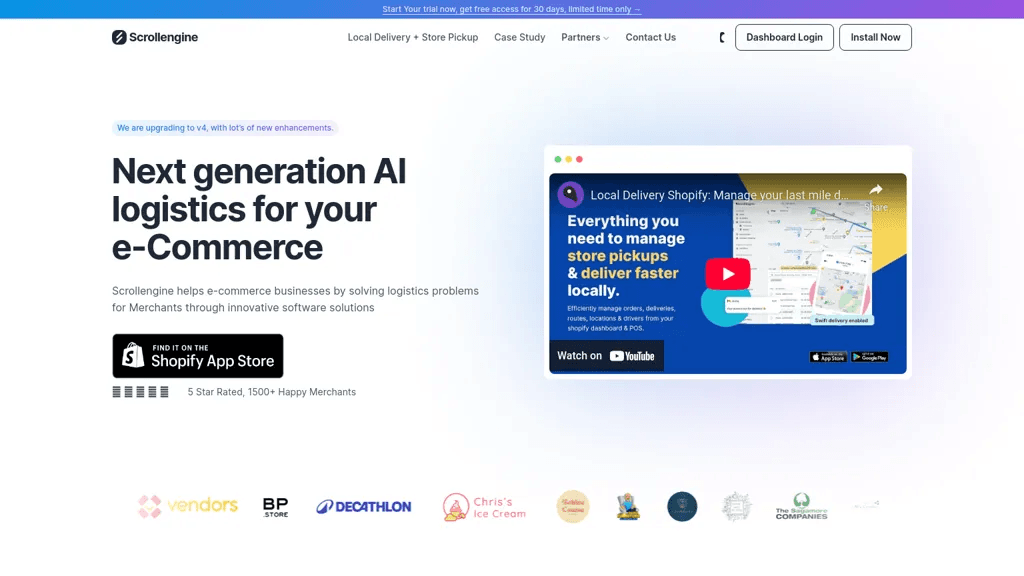Click the gray ornate merchant logo

tap(737, 507)
